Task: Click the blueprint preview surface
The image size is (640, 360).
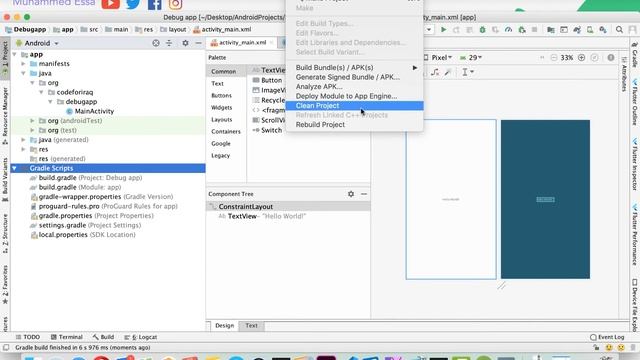Action: (545, 199)
